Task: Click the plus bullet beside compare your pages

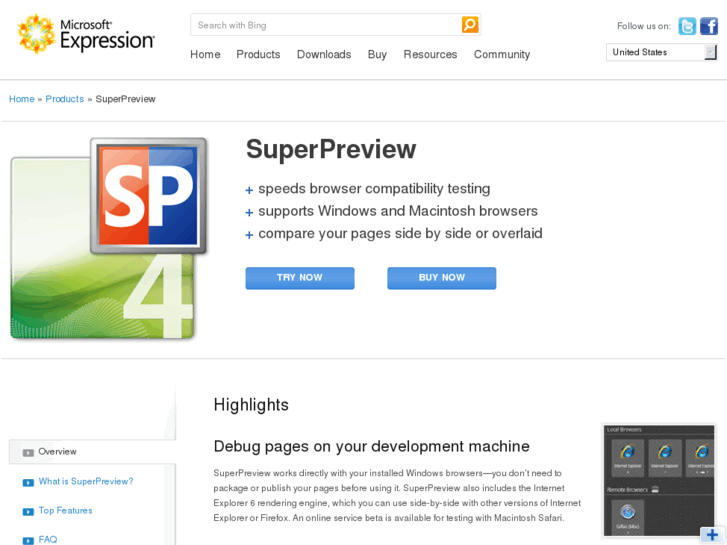Action: pos(249,235)
